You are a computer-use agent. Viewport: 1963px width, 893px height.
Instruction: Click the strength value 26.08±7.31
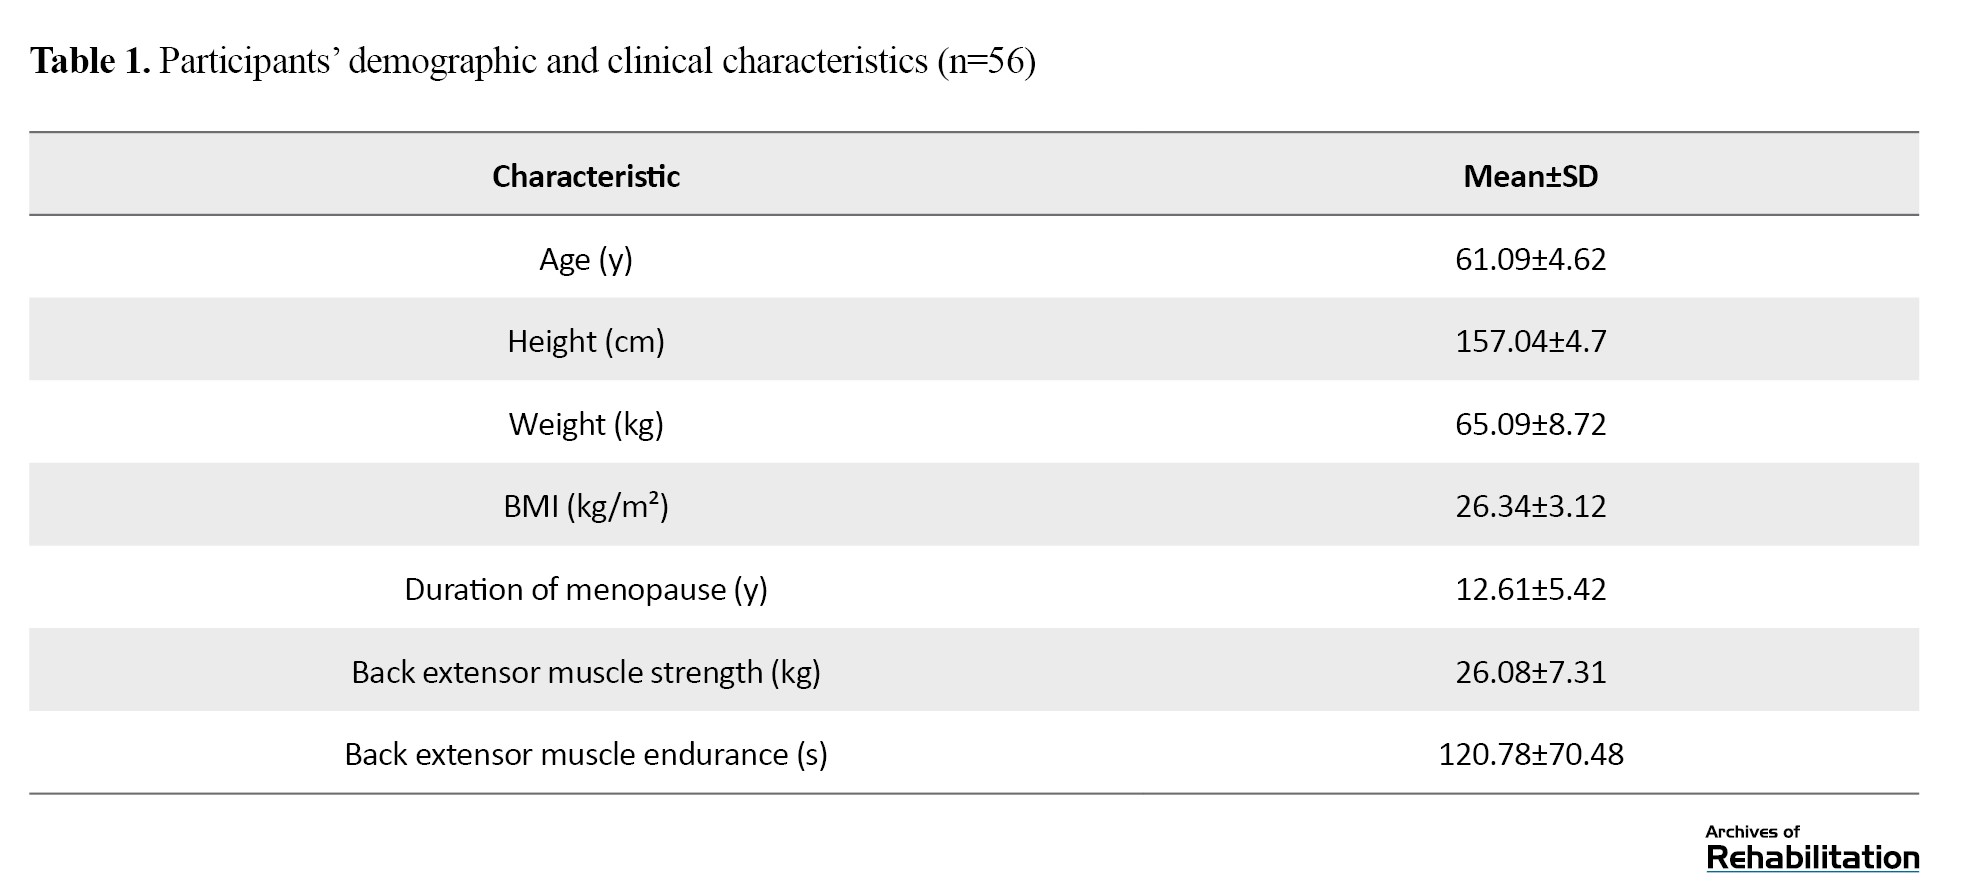pos(1530,672)
